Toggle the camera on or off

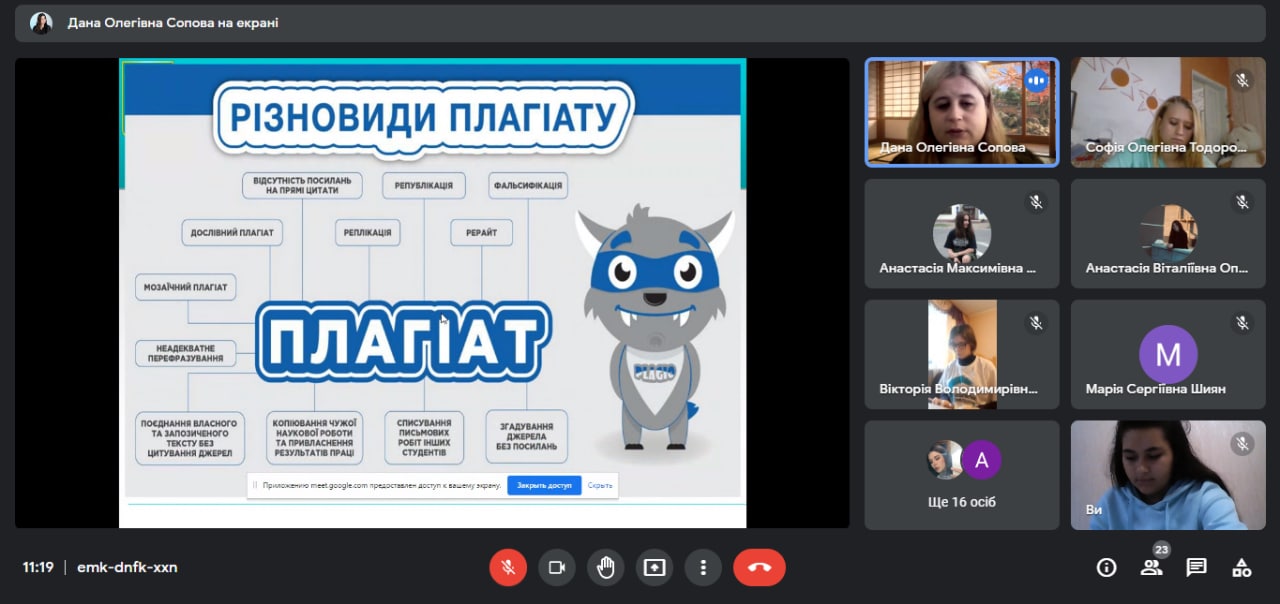tap(557, 567)
